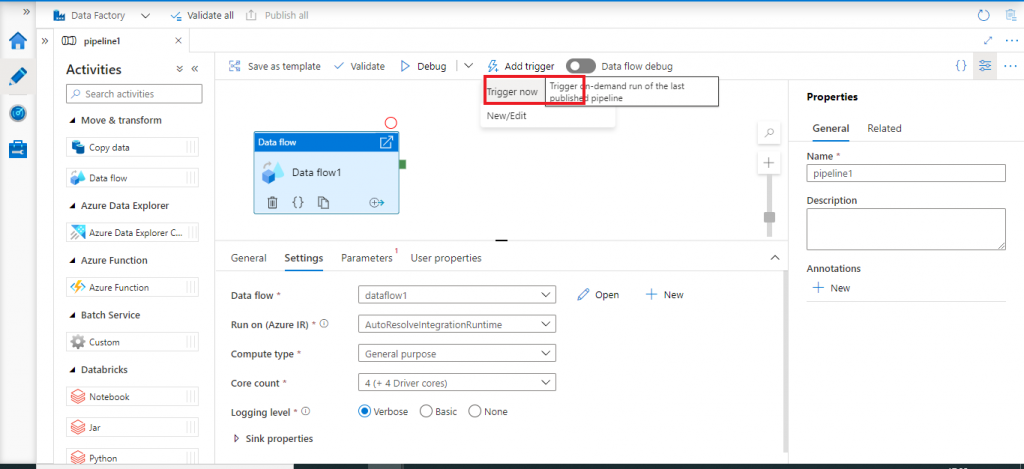This screenshot has width=1024, height=469.
Task: Open the Compute type dropdown
Action: (x=457, y=353)
